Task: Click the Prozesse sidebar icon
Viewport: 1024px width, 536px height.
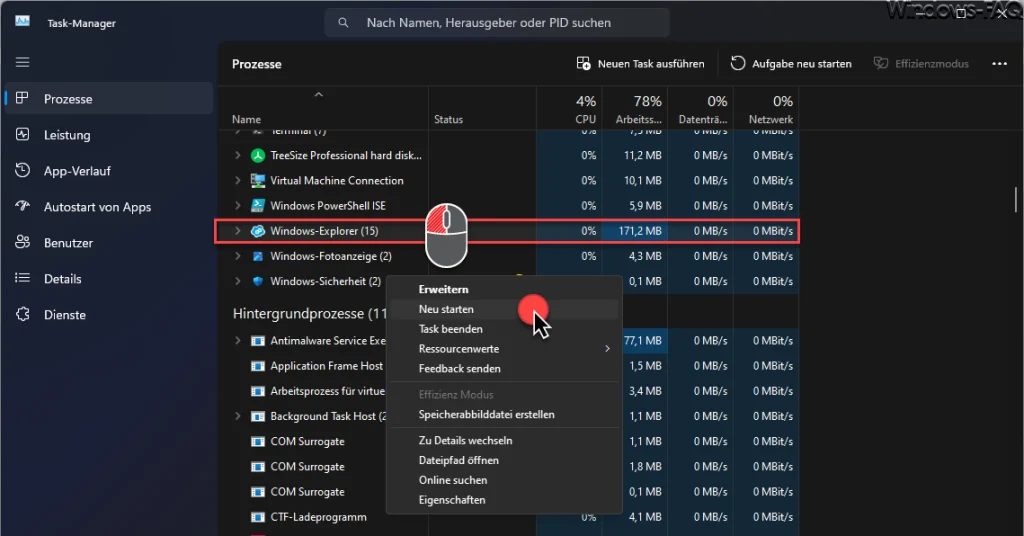Action: (22, 98)
